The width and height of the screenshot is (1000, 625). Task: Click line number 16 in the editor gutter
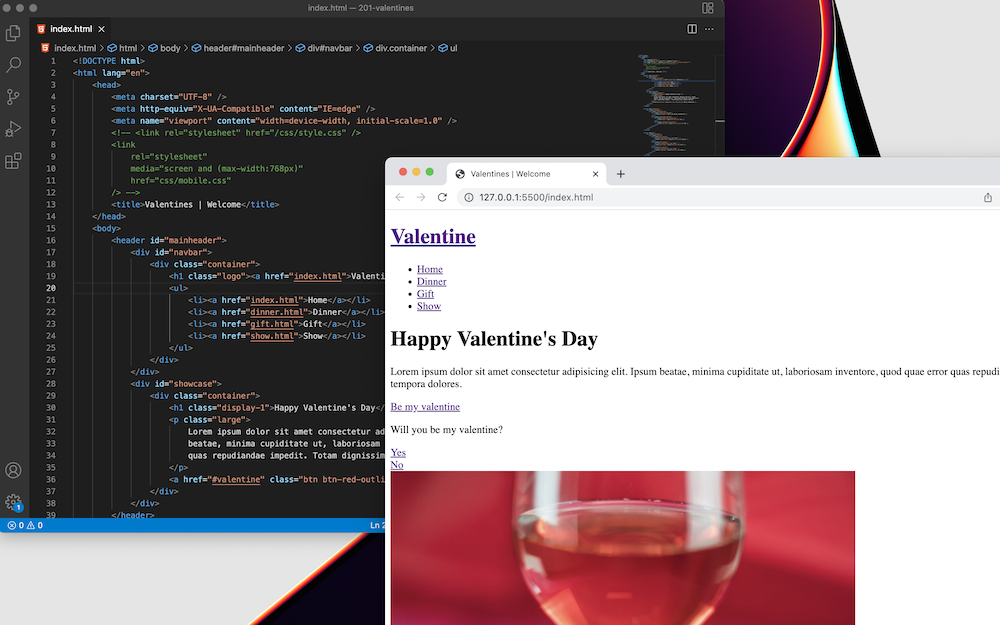click(51, 240)
